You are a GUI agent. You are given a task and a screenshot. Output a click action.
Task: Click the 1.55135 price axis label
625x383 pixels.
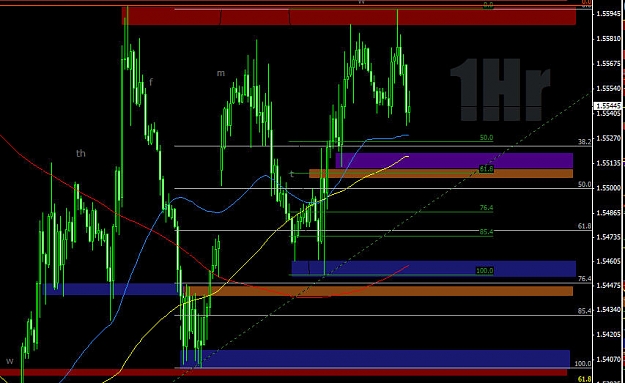click(x=608, y=163)
